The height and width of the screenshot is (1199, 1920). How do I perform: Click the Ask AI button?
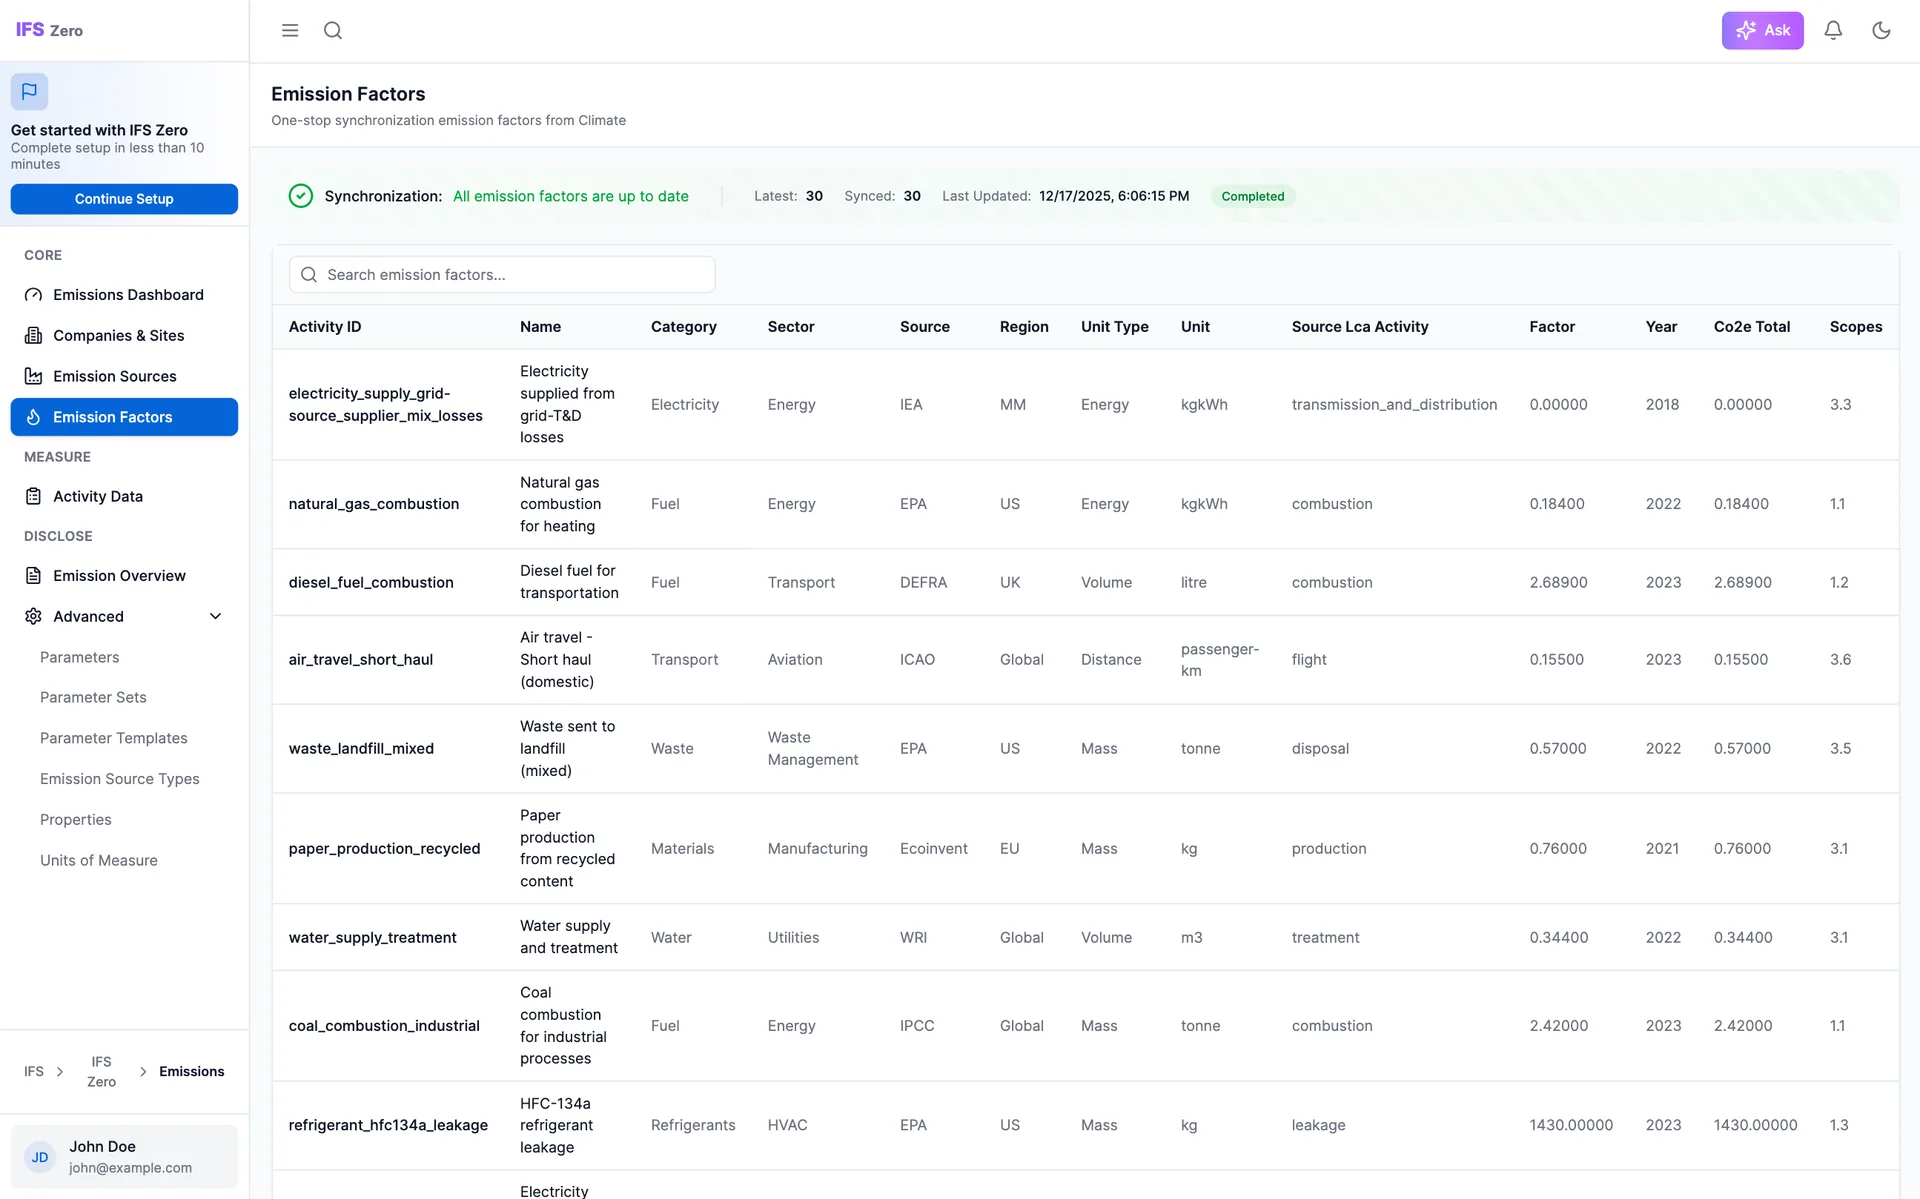click(x=1761, y=30)
